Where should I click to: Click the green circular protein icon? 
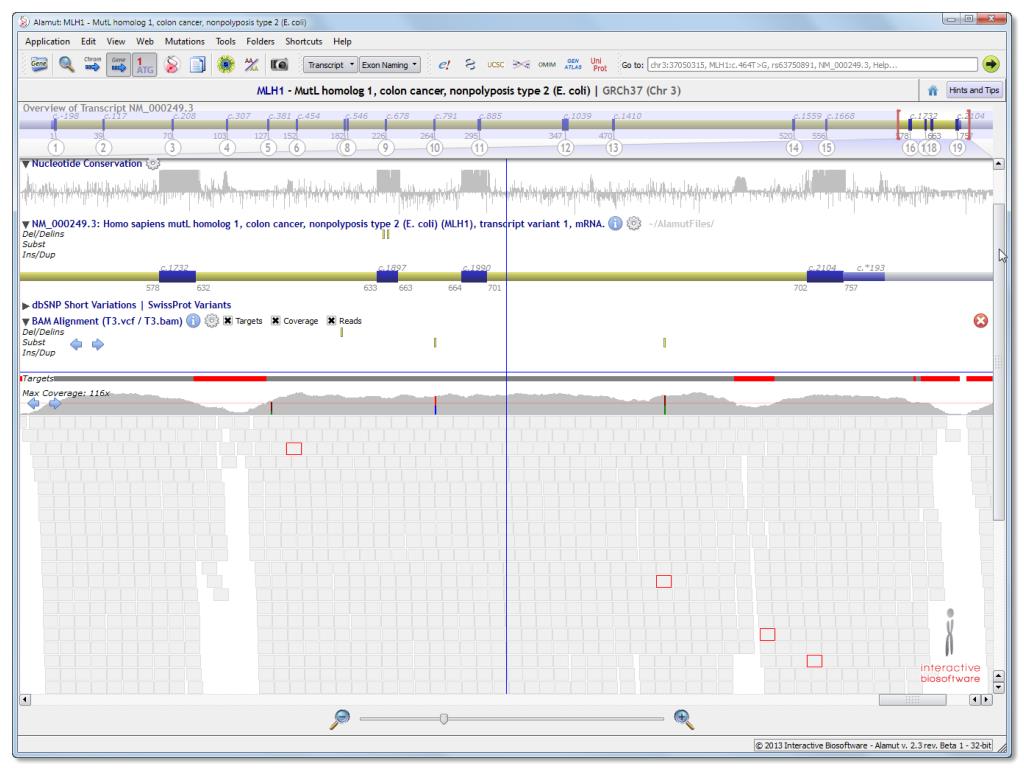tap(225, 65)
